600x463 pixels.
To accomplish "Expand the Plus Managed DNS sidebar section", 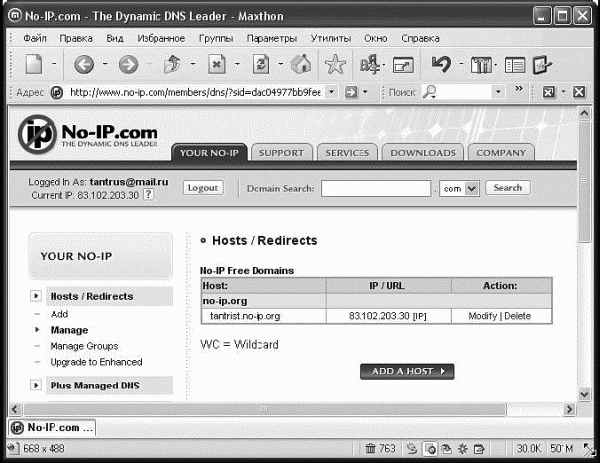I will pos(36,385).
